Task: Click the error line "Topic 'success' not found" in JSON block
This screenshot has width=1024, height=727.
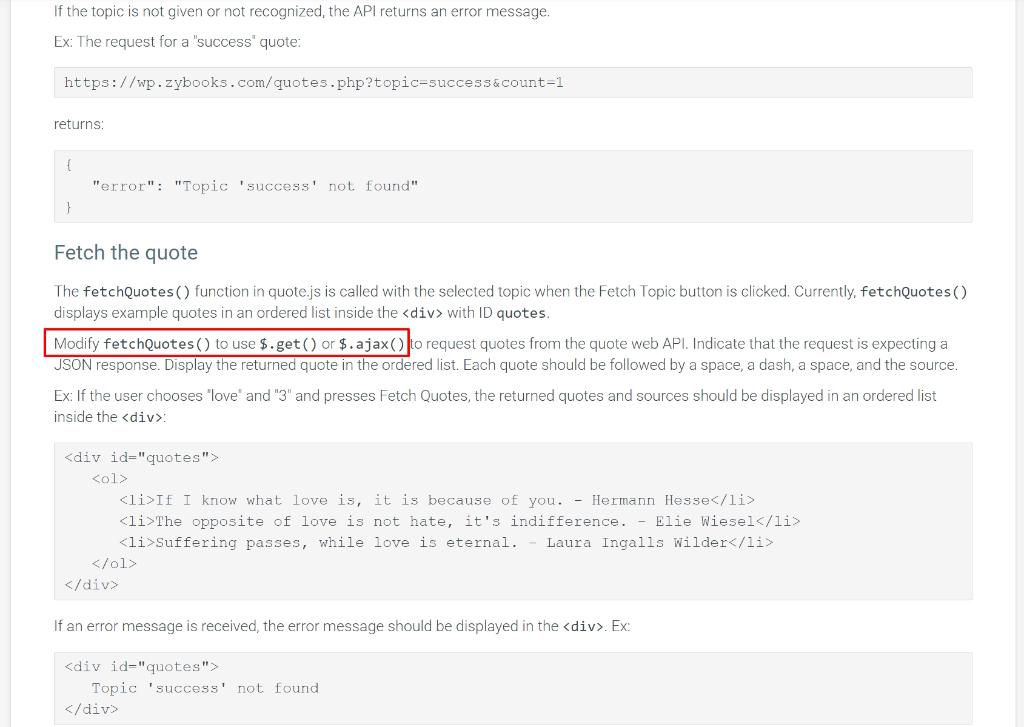Action: point(255,186)
